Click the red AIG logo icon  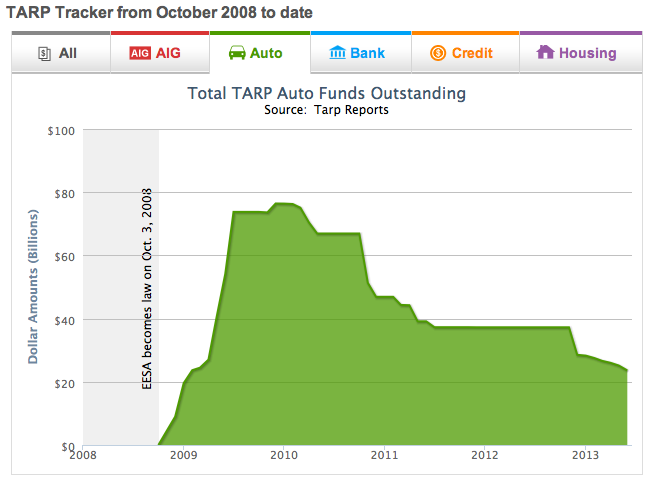coord(139,53)
